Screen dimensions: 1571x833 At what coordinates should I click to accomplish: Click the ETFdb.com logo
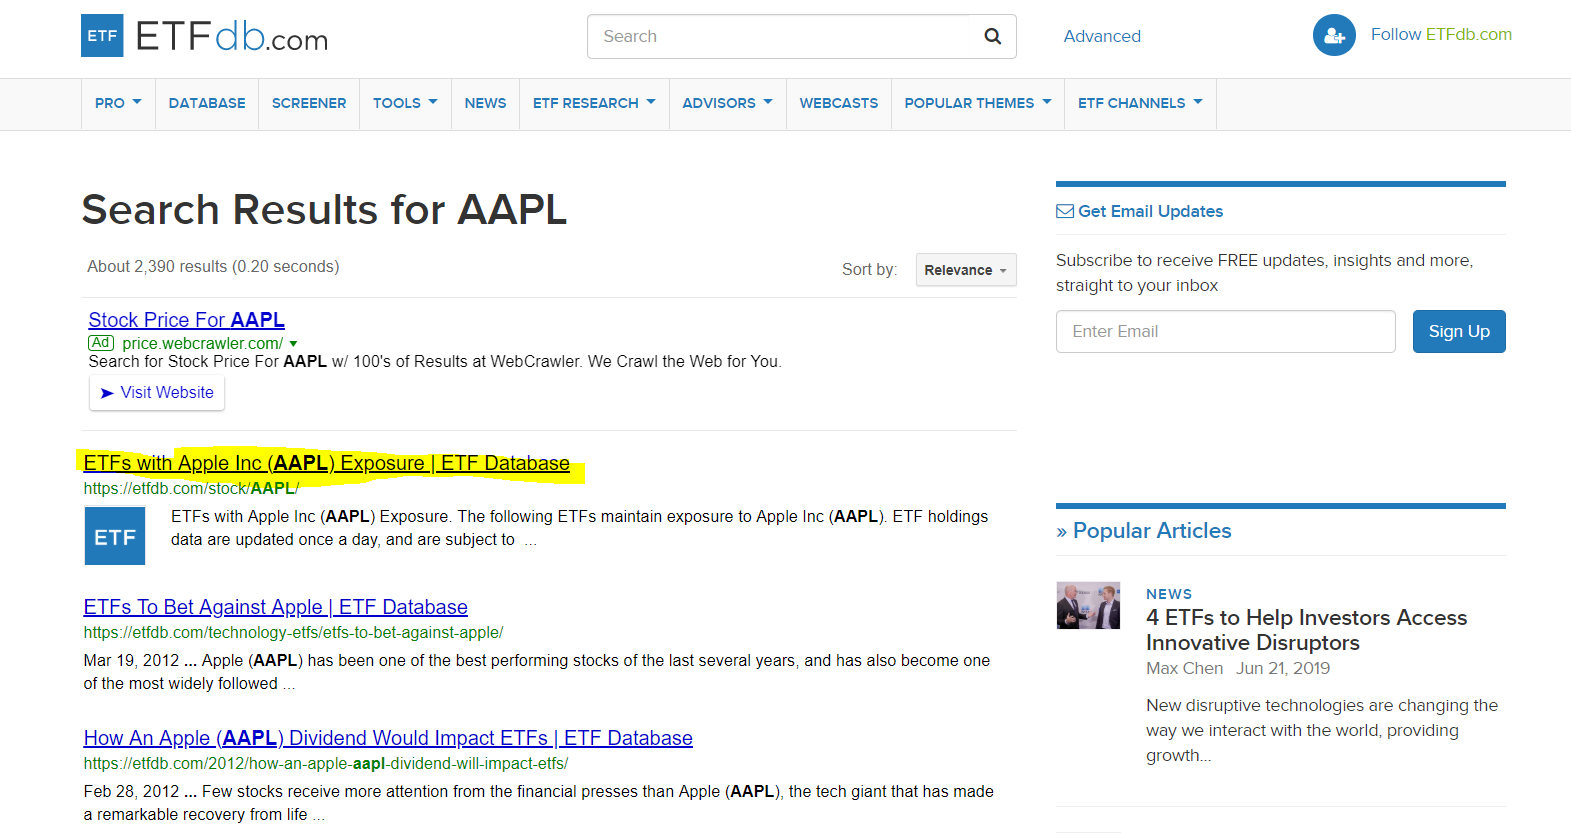coord(204,36)
